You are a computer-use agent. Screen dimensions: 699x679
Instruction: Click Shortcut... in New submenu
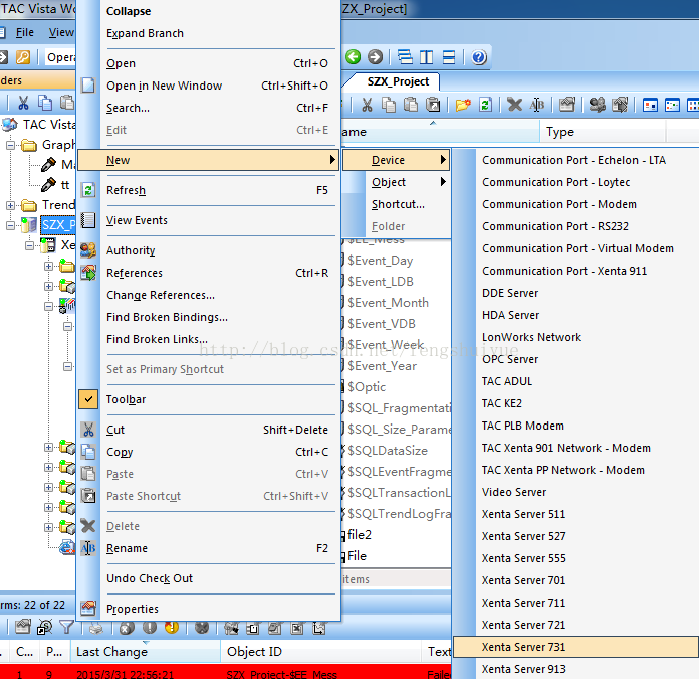pyautogui.click(x=398, y=204)
